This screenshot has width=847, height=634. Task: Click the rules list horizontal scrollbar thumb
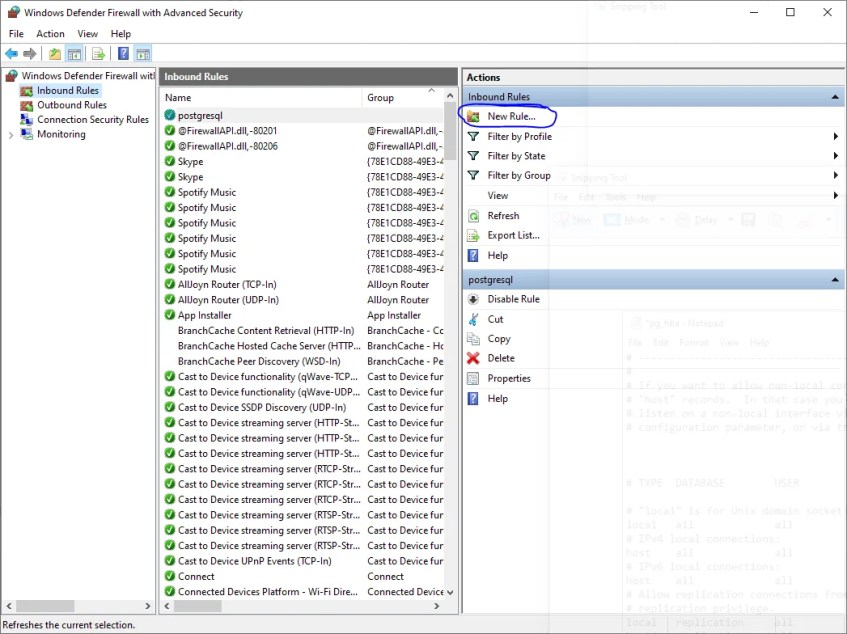pos(198,606)
